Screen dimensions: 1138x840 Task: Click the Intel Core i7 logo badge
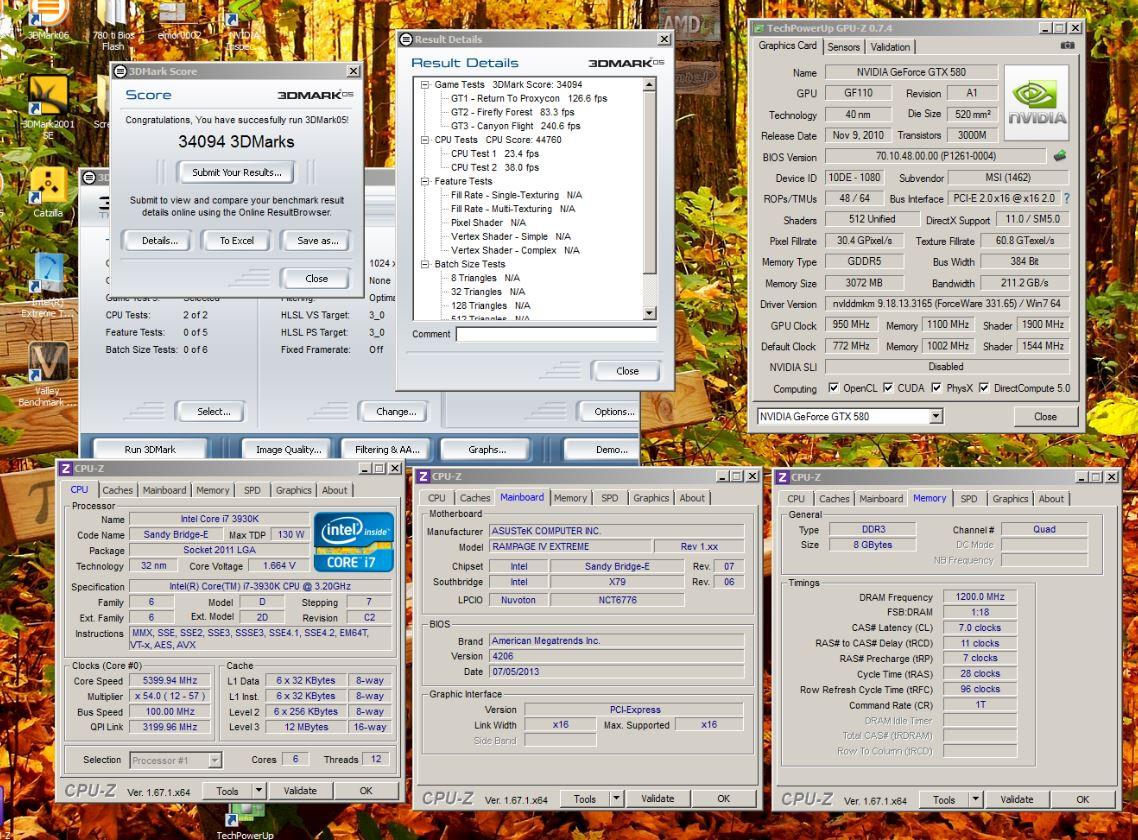pyautogui.click(x=353, y=542)
